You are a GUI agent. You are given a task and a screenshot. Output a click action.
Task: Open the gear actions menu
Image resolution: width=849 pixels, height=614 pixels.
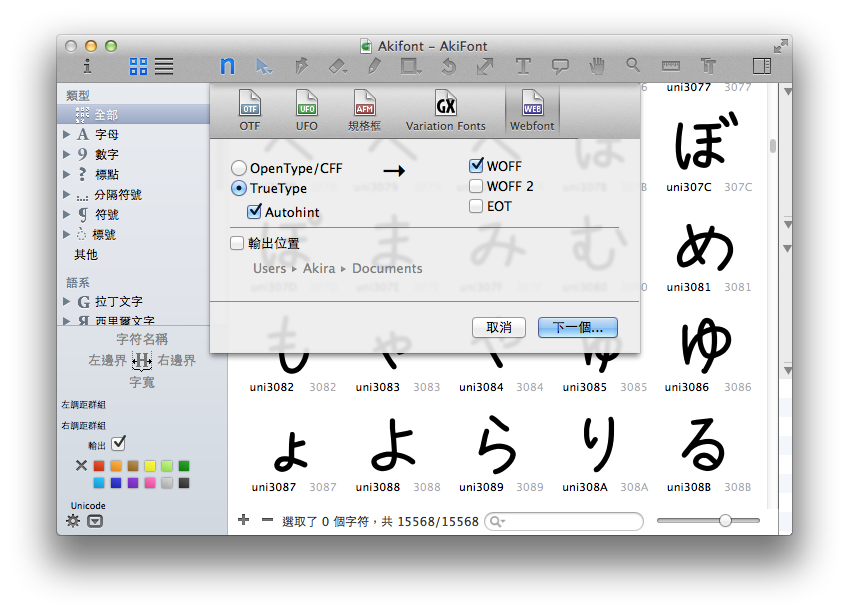[x=73, y=521]
